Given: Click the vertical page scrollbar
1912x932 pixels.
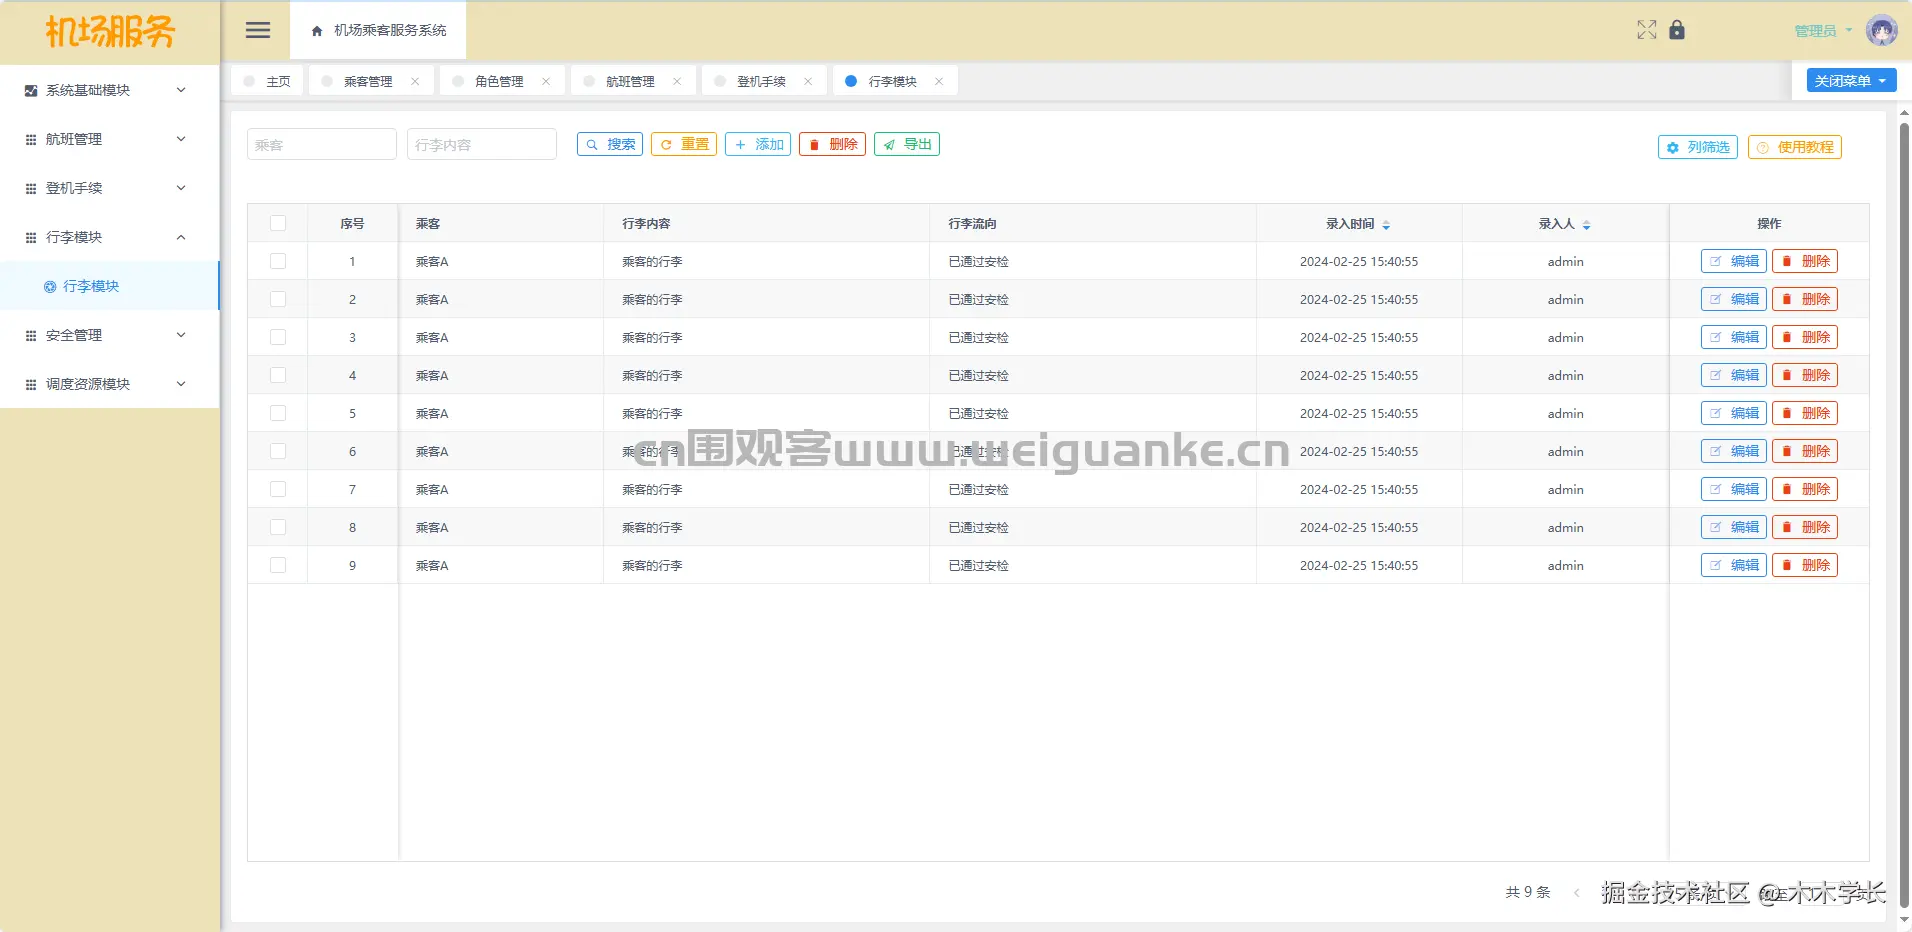Looking at the screenshot, I should click(x=1904, y=515).
